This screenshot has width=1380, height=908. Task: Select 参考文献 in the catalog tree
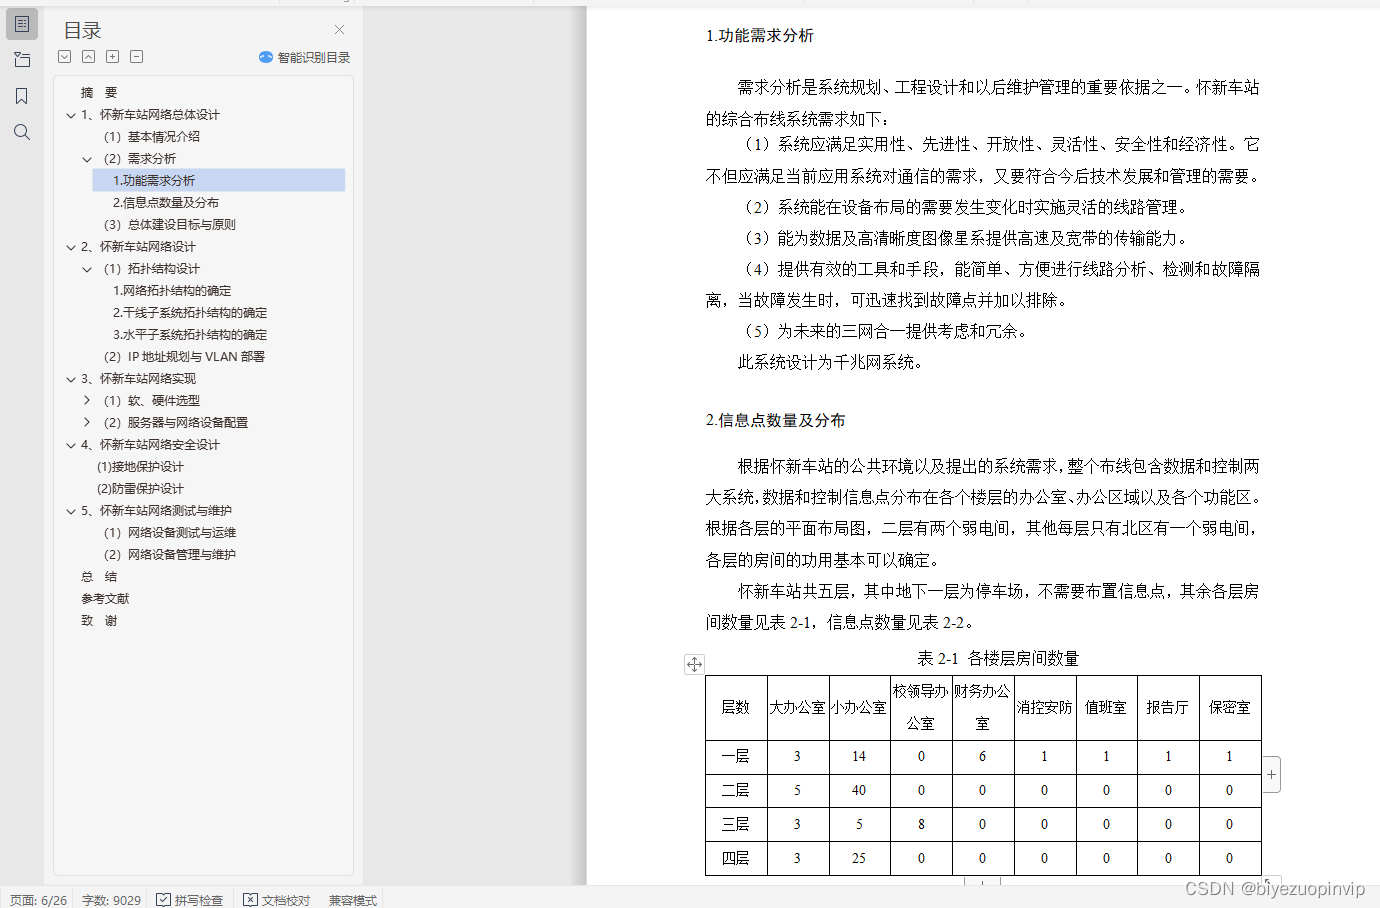[103, 598]
